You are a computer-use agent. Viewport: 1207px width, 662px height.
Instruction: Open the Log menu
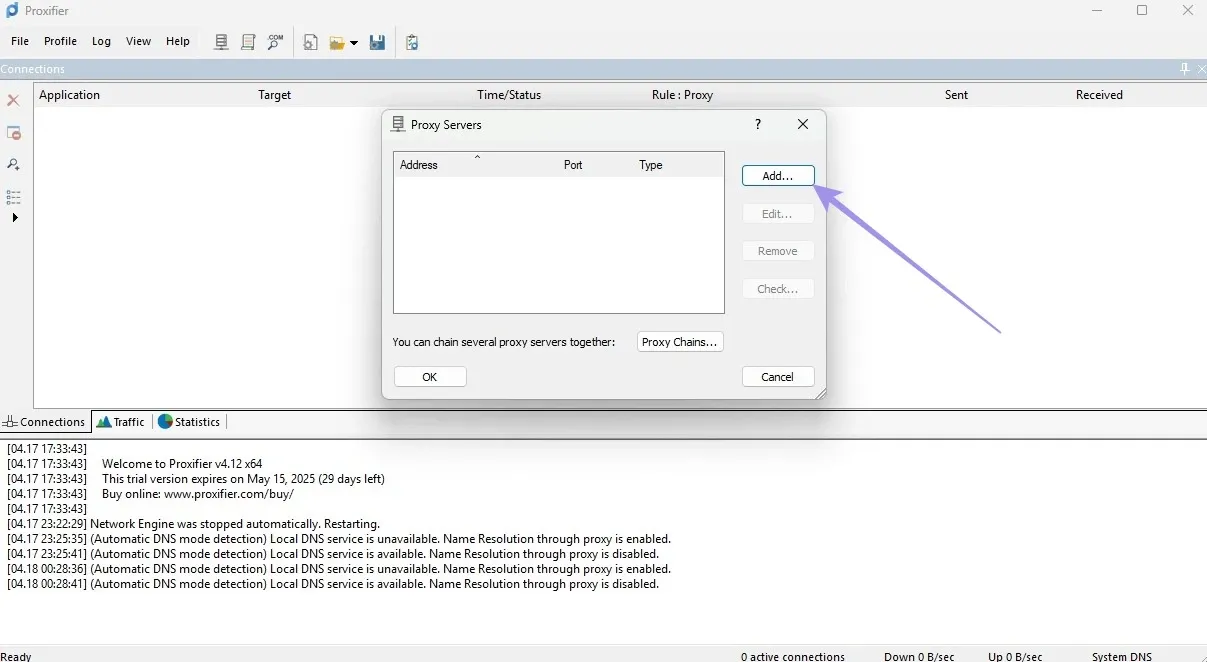(101, 41)
